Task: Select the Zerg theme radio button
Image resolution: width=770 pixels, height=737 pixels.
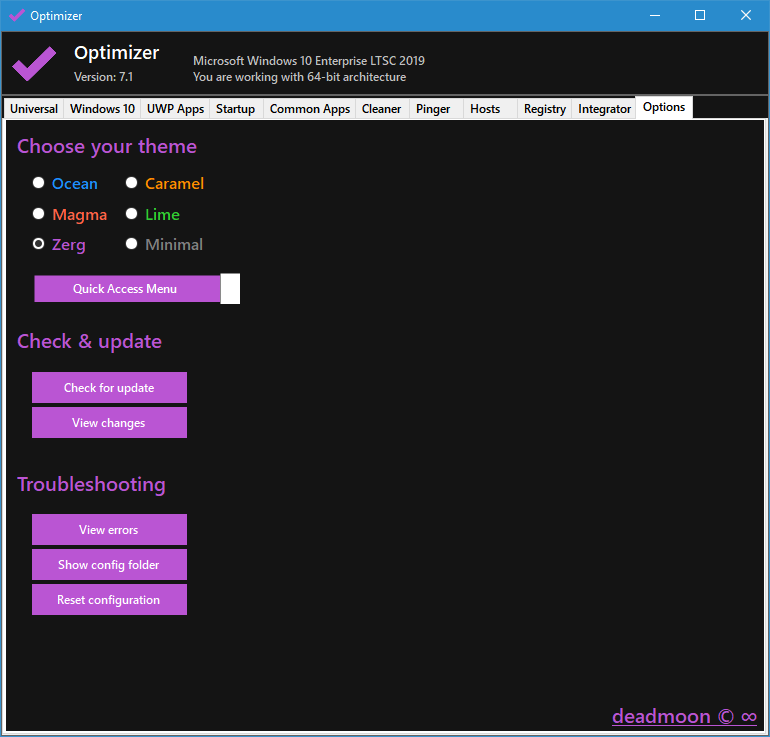Action: (x=39, y=244)
